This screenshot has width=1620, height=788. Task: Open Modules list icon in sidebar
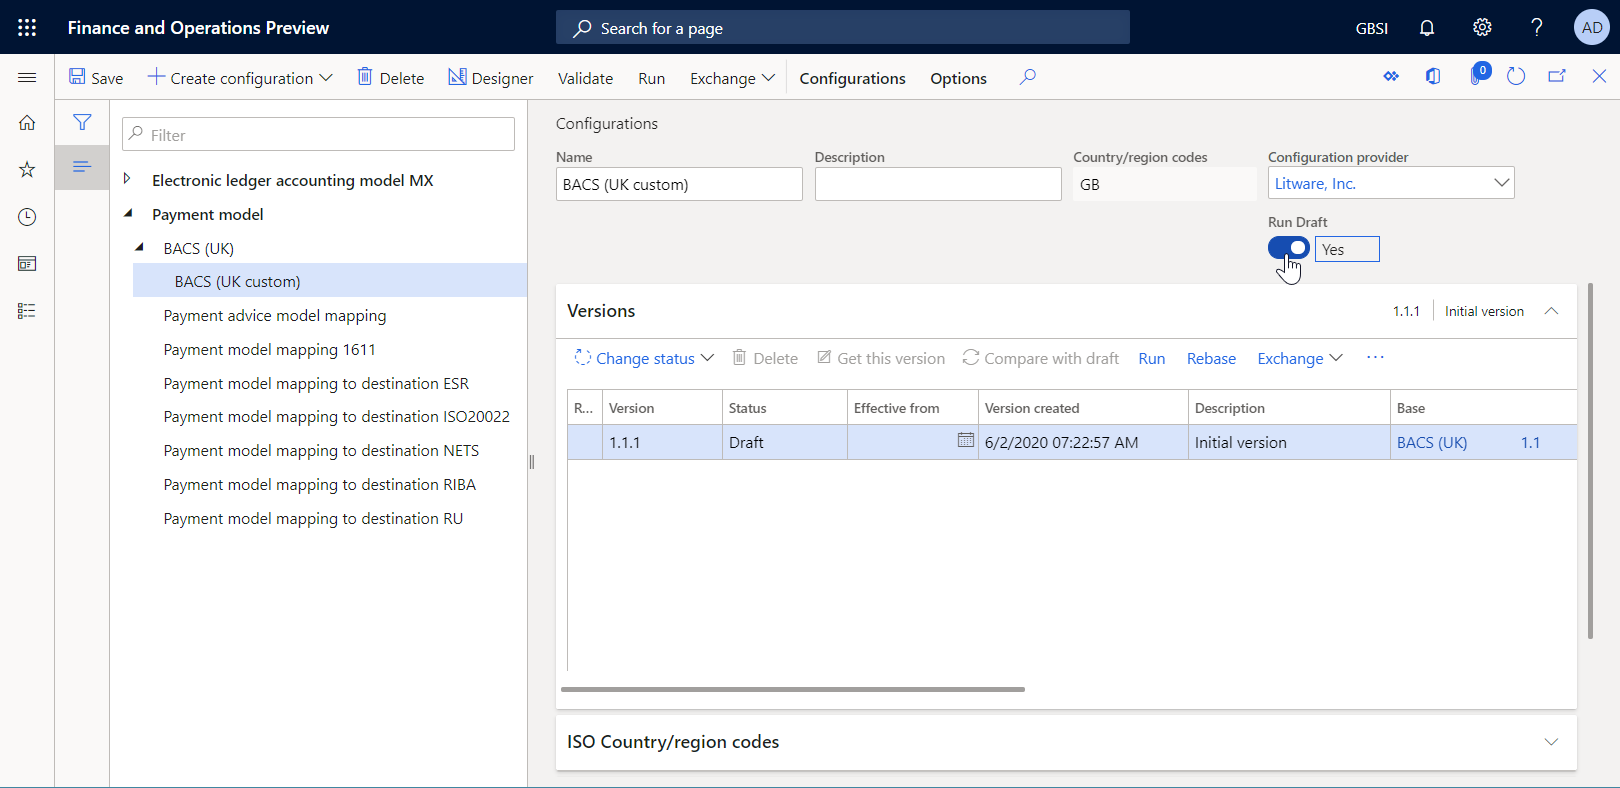click(27, 311)
